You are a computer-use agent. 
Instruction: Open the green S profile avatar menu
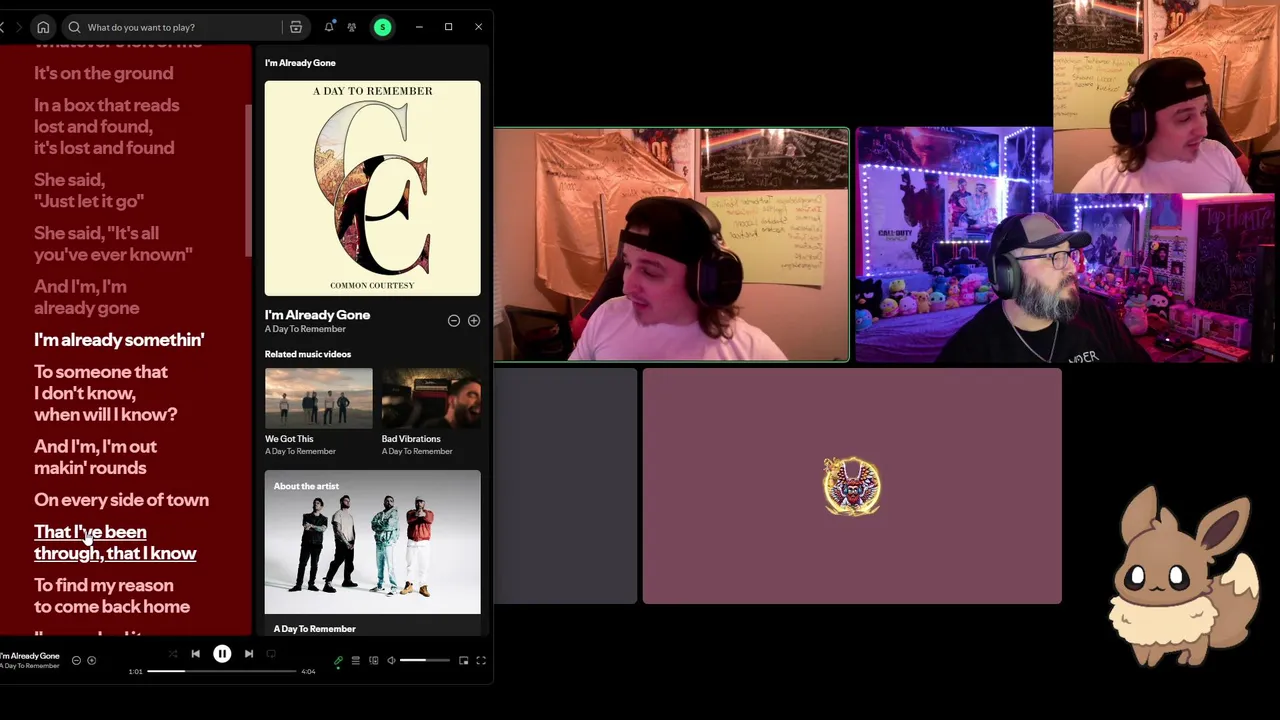382,27
